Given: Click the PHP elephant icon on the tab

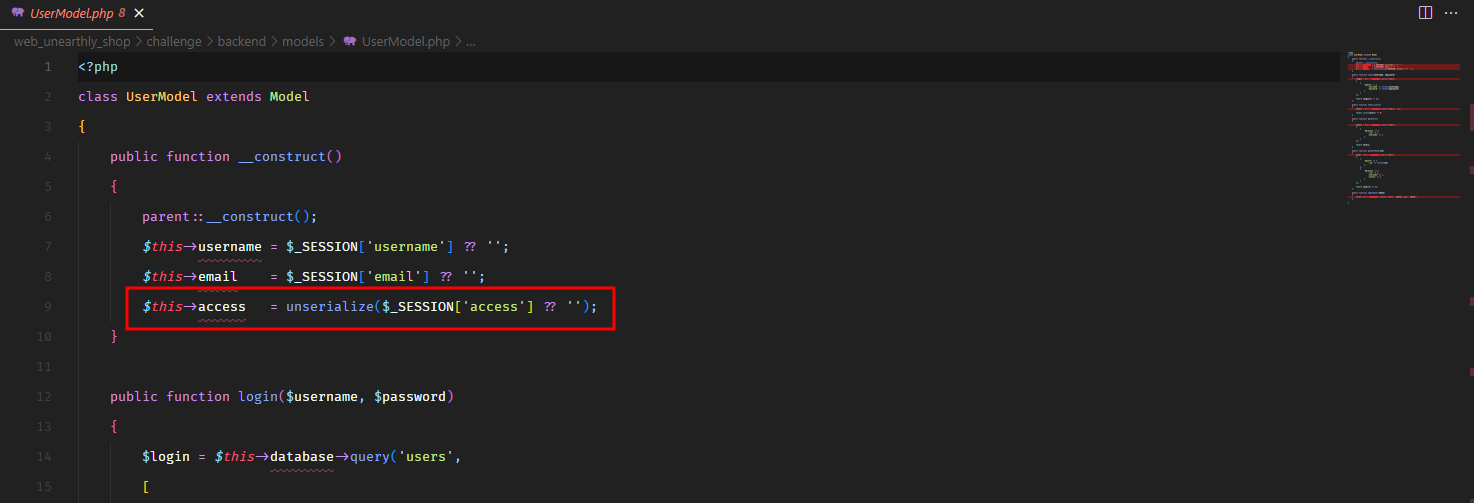Looking at the screenshot, I should coord(17,14).
